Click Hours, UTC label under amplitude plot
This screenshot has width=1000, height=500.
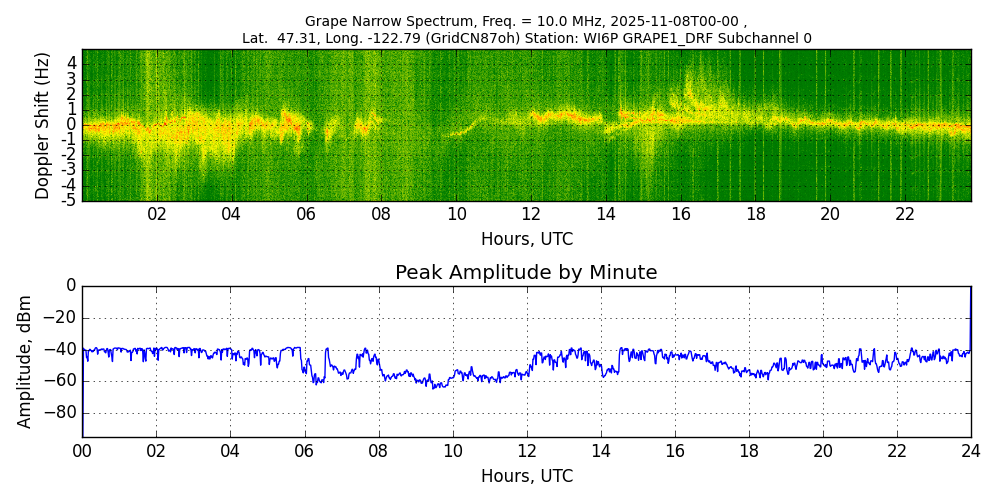click(526, 476)
